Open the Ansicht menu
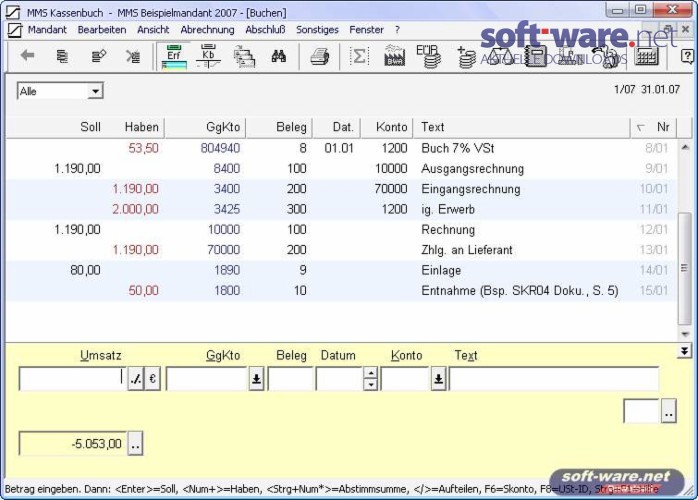698x500 pixels. (153, 30)
